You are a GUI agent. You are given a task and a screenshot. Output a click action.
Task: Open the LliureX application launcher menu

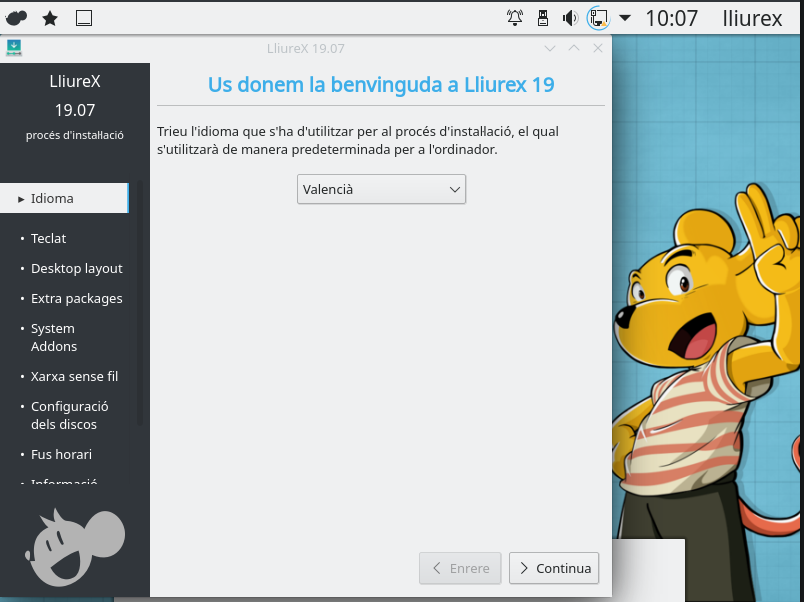tap(16, 18)
